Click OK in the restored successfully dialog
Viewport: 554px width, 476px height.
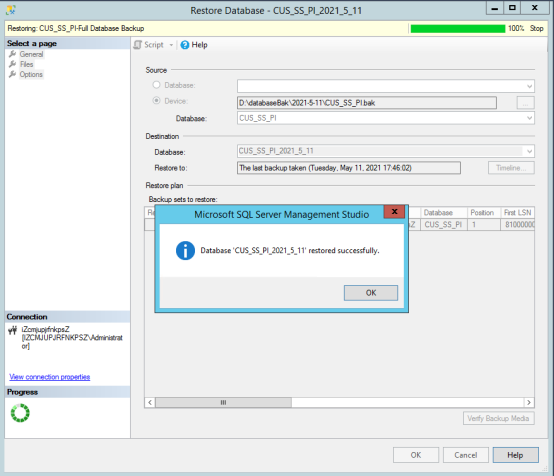[371, 293]
